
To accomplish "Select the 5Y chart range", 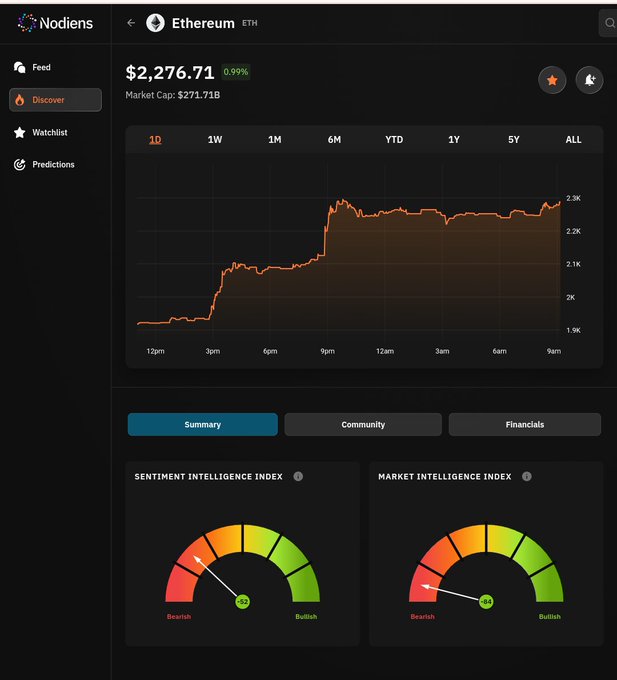I will click(513, 140).
